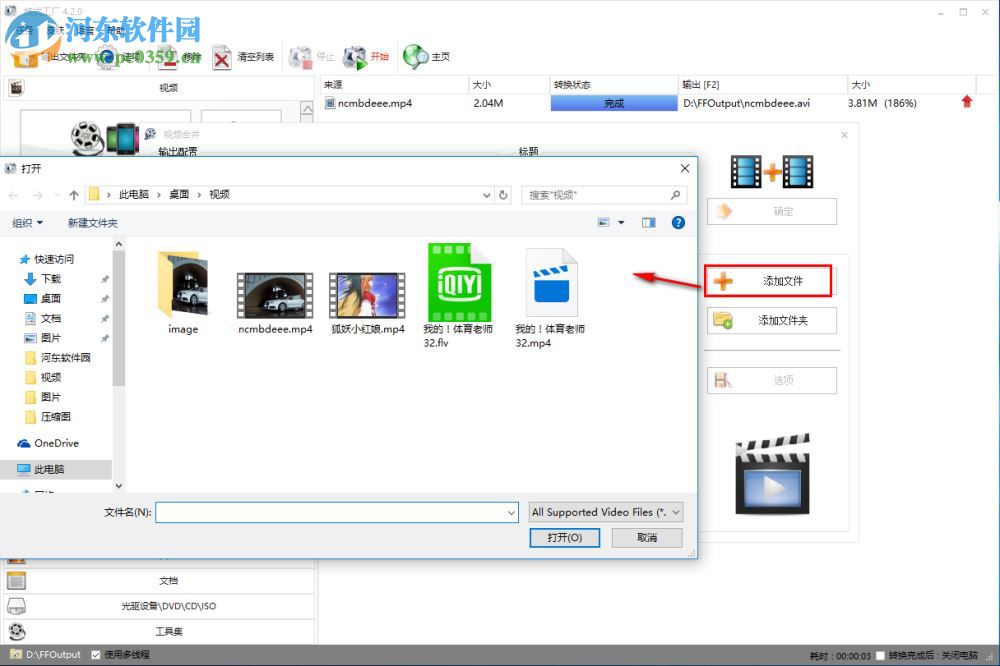Click 此电脑 breadcrumb in address bar

pyautogui.click(x=134, y=195)
